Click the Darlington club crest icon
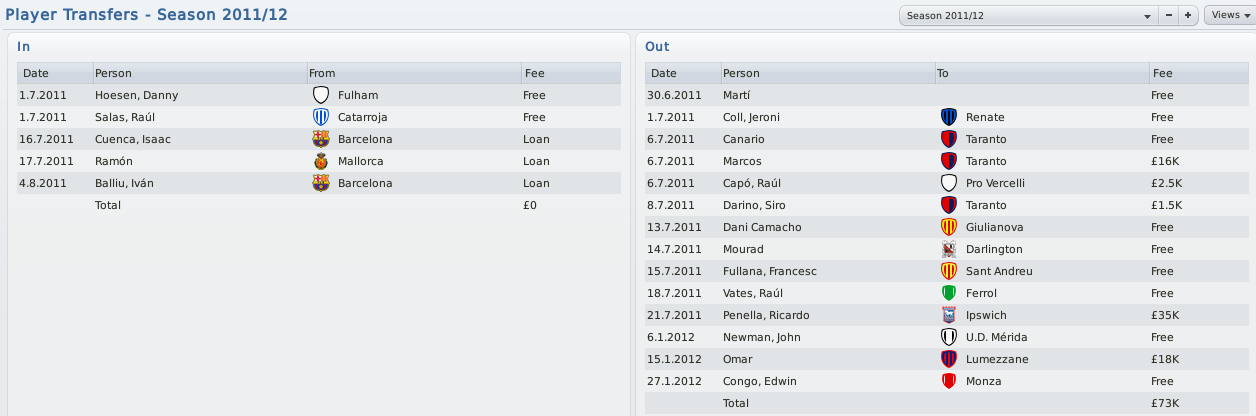Screen dimensions: 1256x416 949,249
